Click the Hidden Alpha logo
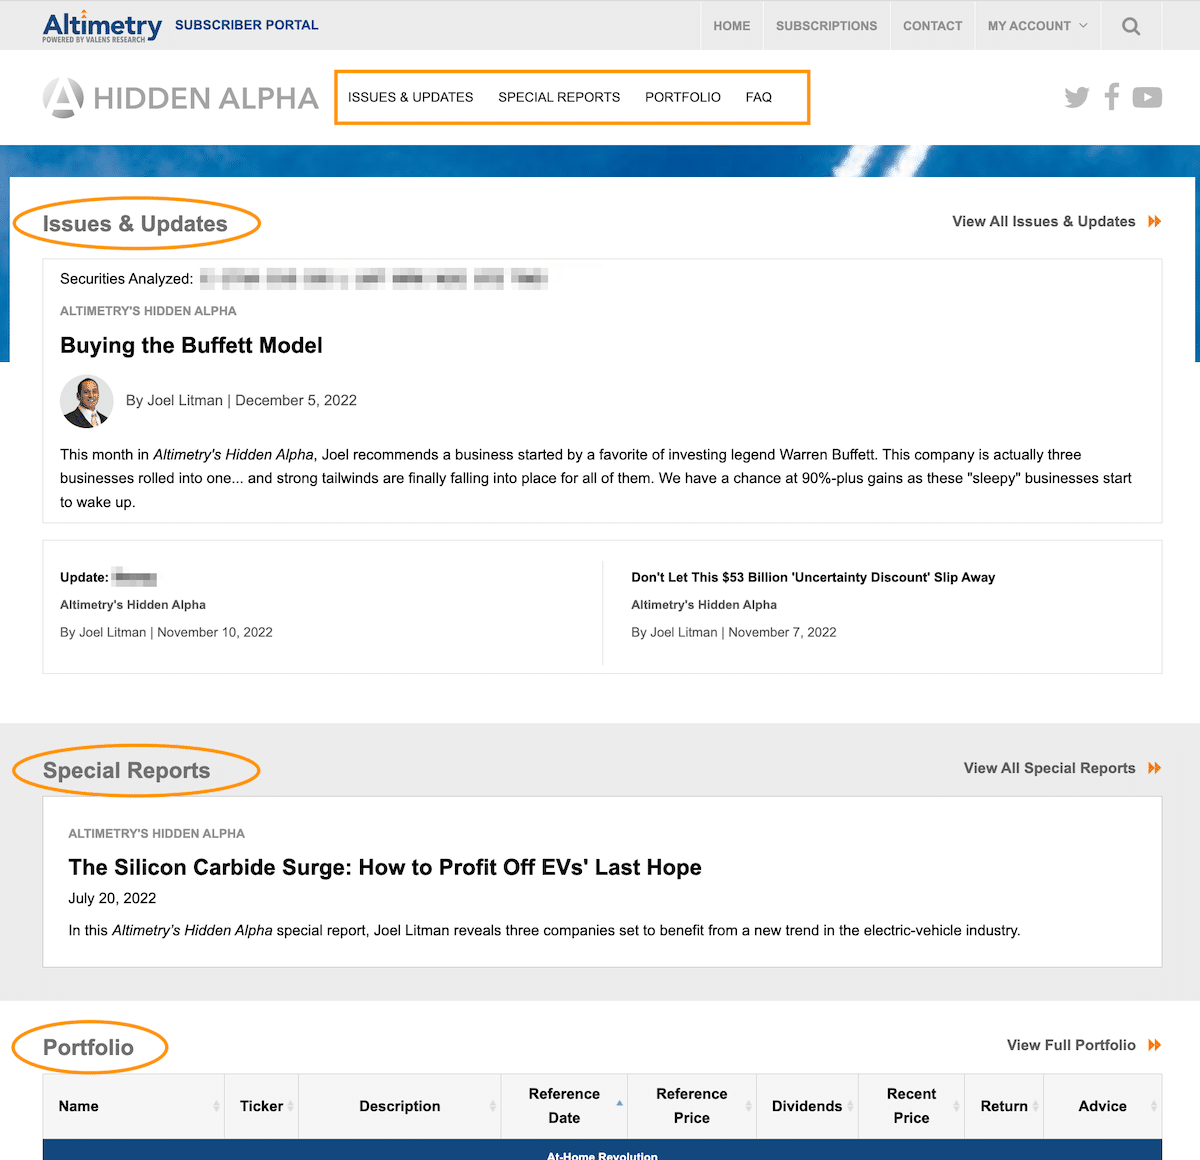 [x=181, y=98]
